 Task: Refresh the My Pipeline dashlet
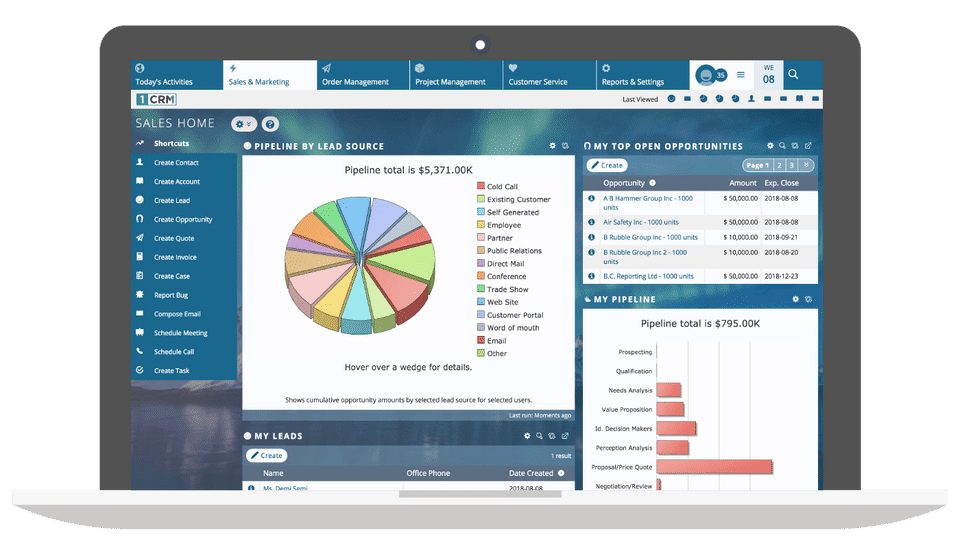[808, 299]
